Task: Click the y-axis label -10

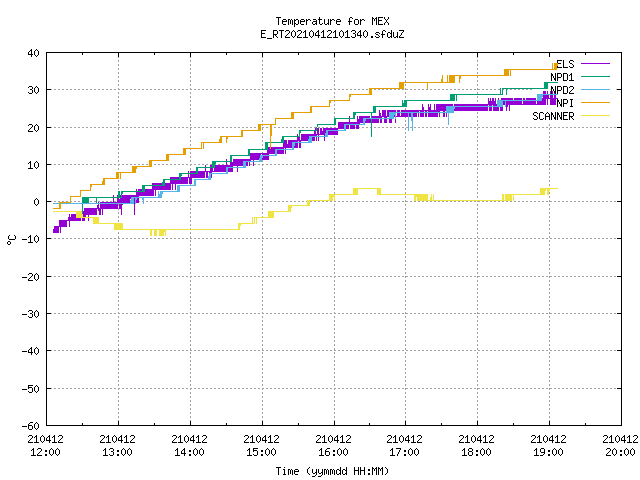Action: coord(31,239)
